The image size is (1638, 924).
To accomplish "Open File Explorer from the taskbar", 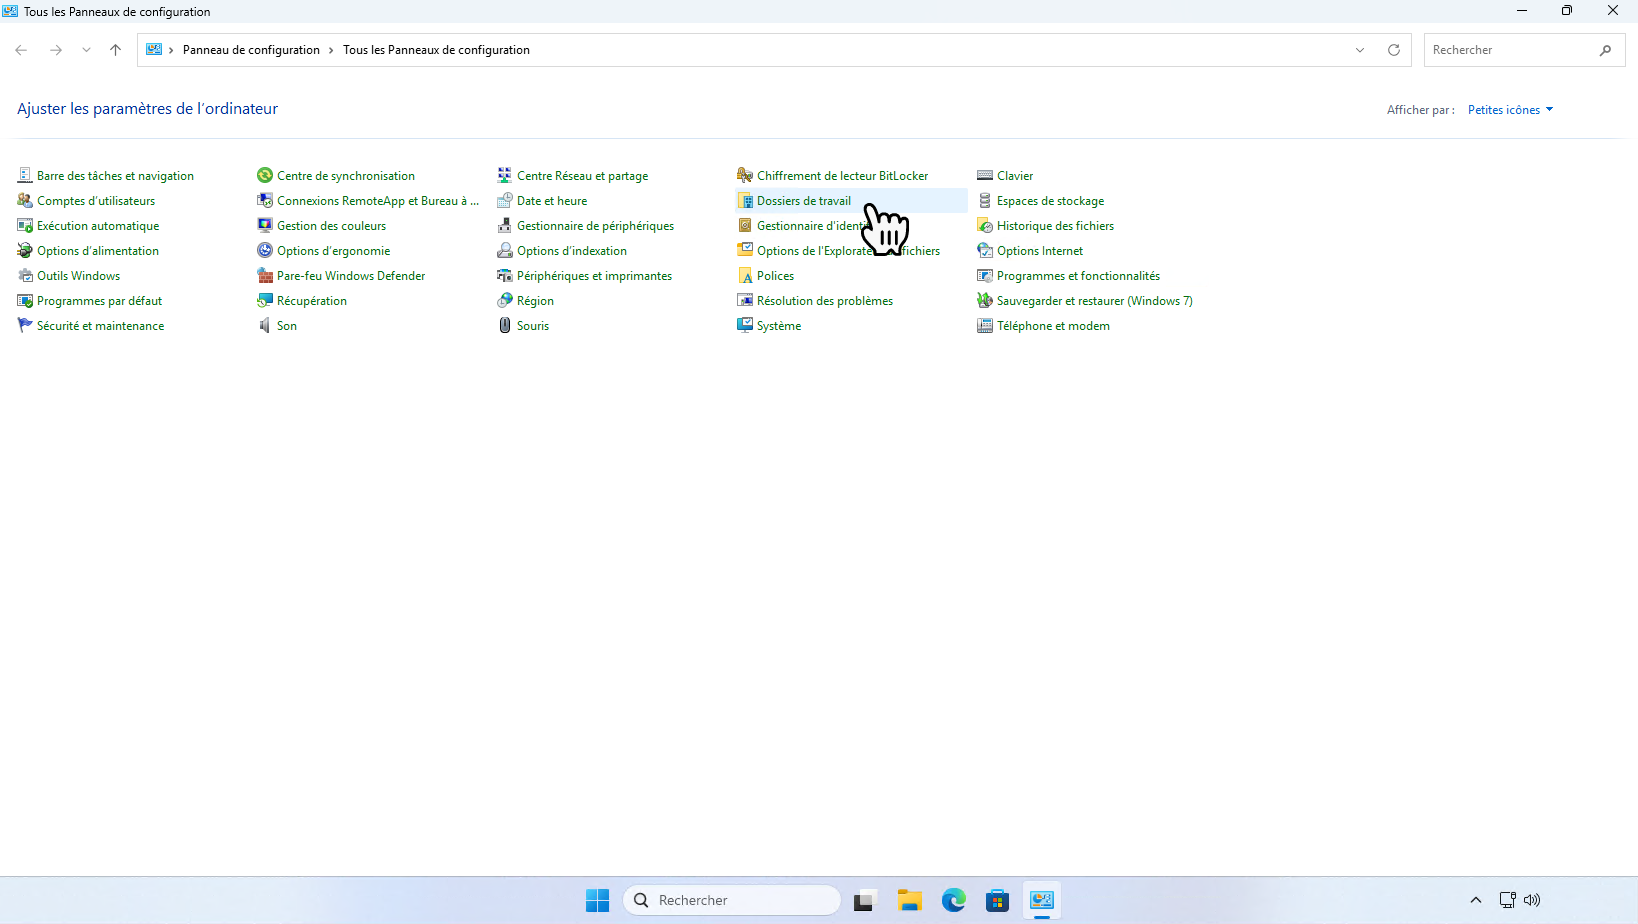I will [x=909, y=900].
